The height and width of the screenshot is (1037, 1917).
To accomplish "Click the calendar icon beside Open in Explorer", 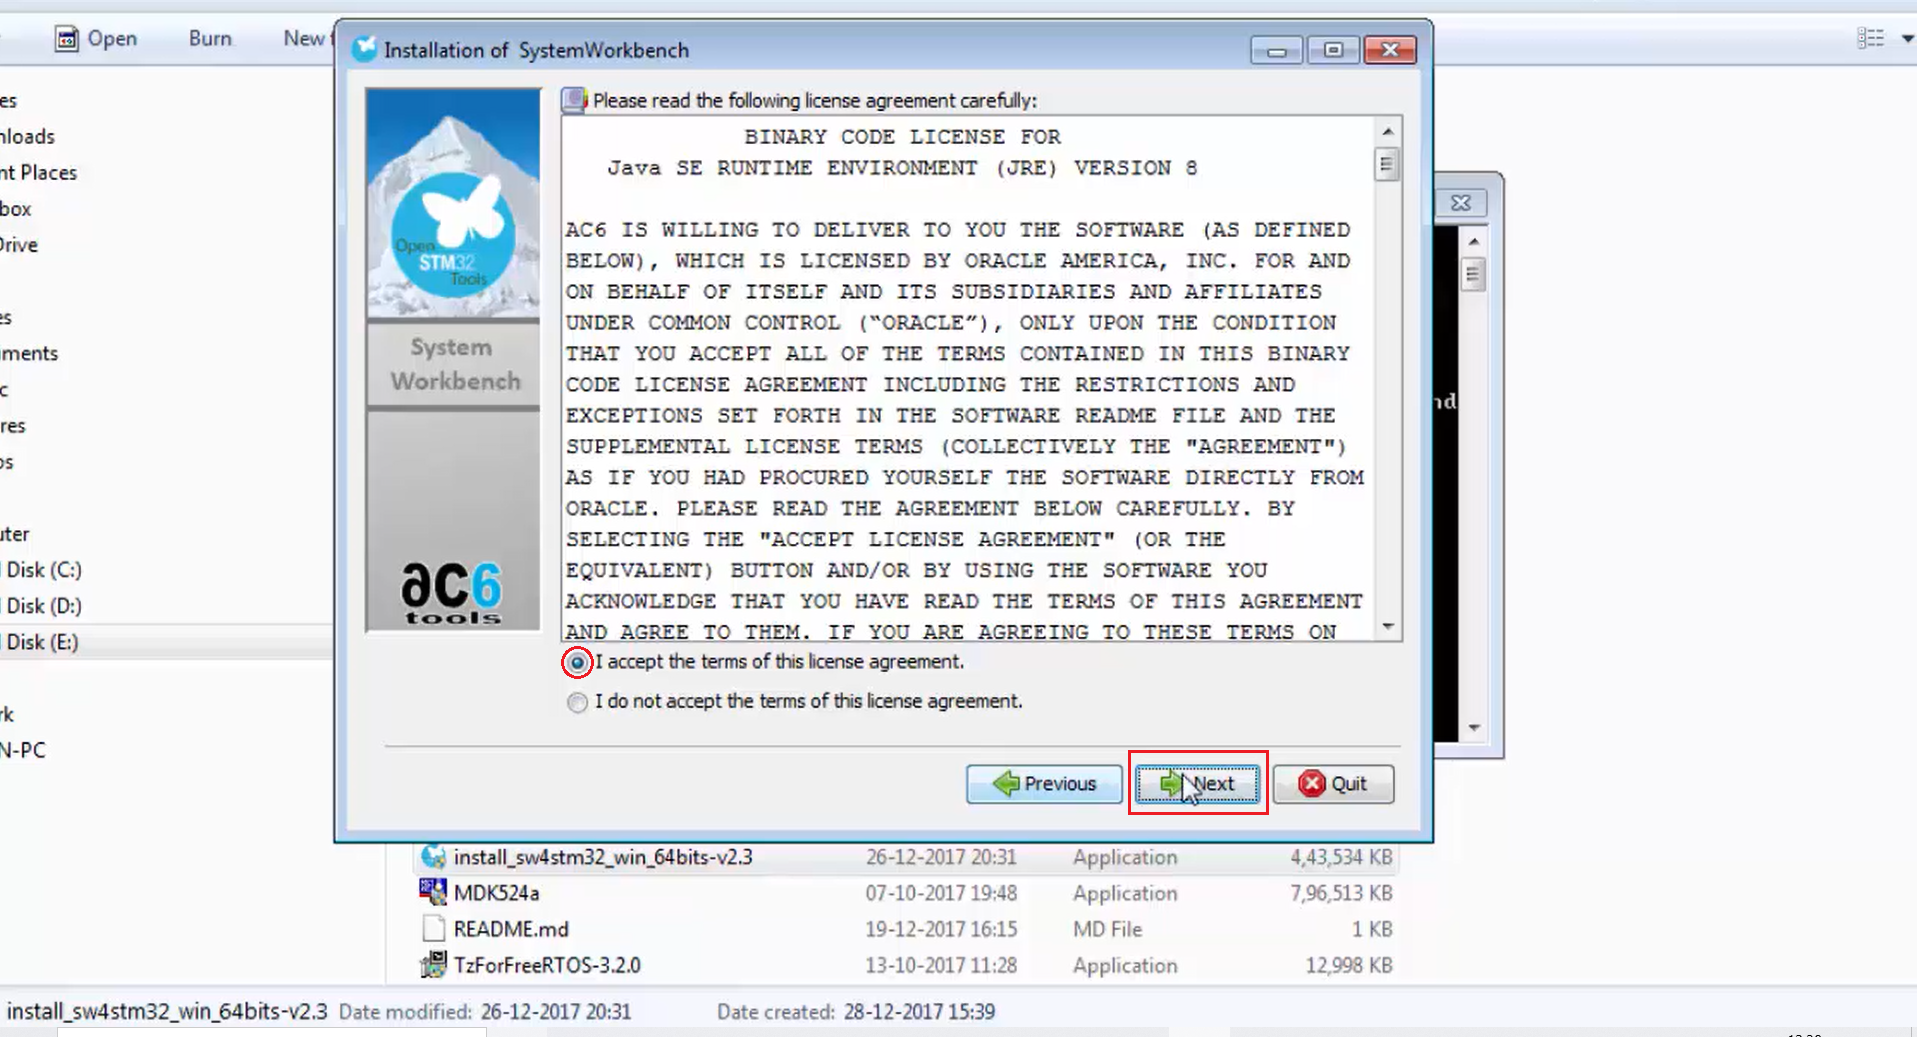I will 67,38.
